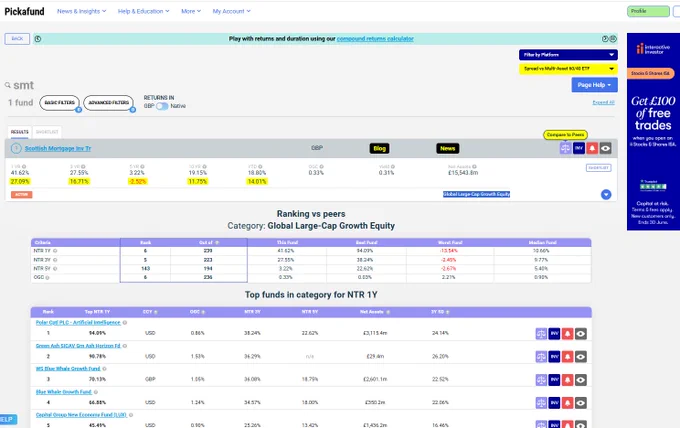Image resolution: width=680 pixels, height=428 pixels.
Task: Click the search magnifier icon next to smt
Action: coord(8,85)
